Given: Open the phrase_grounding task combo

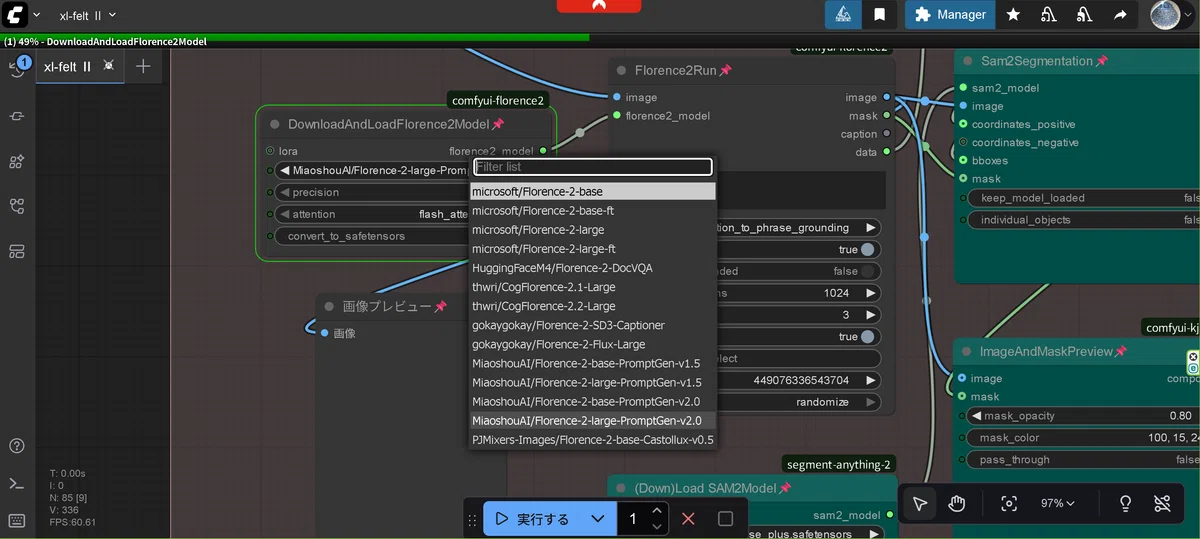Looking at the screenshot, I should (x=798, y=228).
